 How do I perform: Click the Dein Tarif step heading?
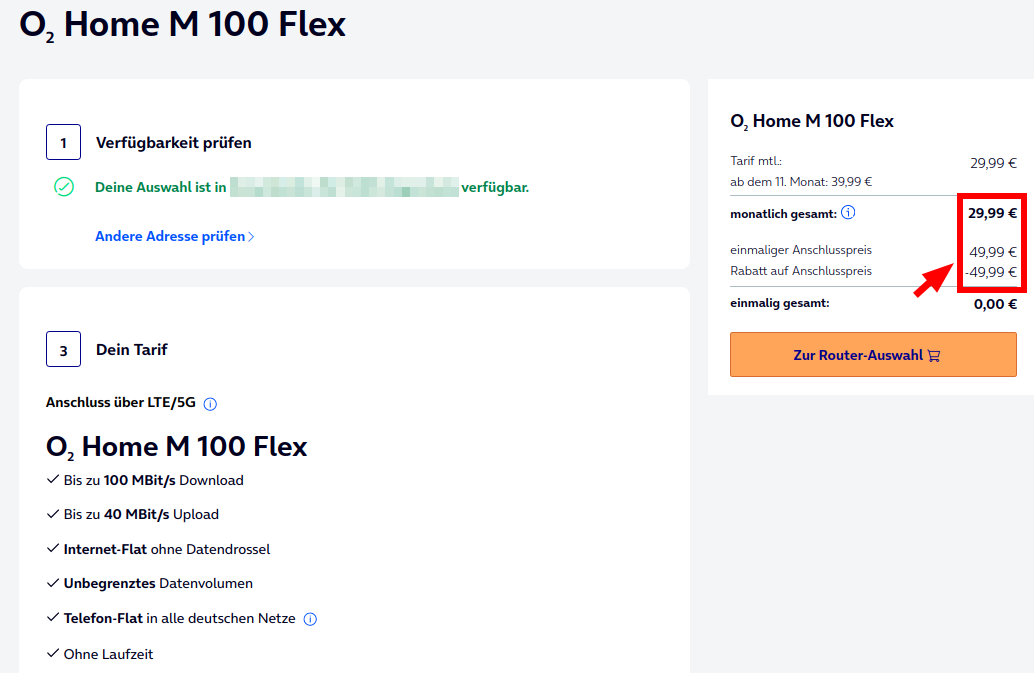point(132,350)
